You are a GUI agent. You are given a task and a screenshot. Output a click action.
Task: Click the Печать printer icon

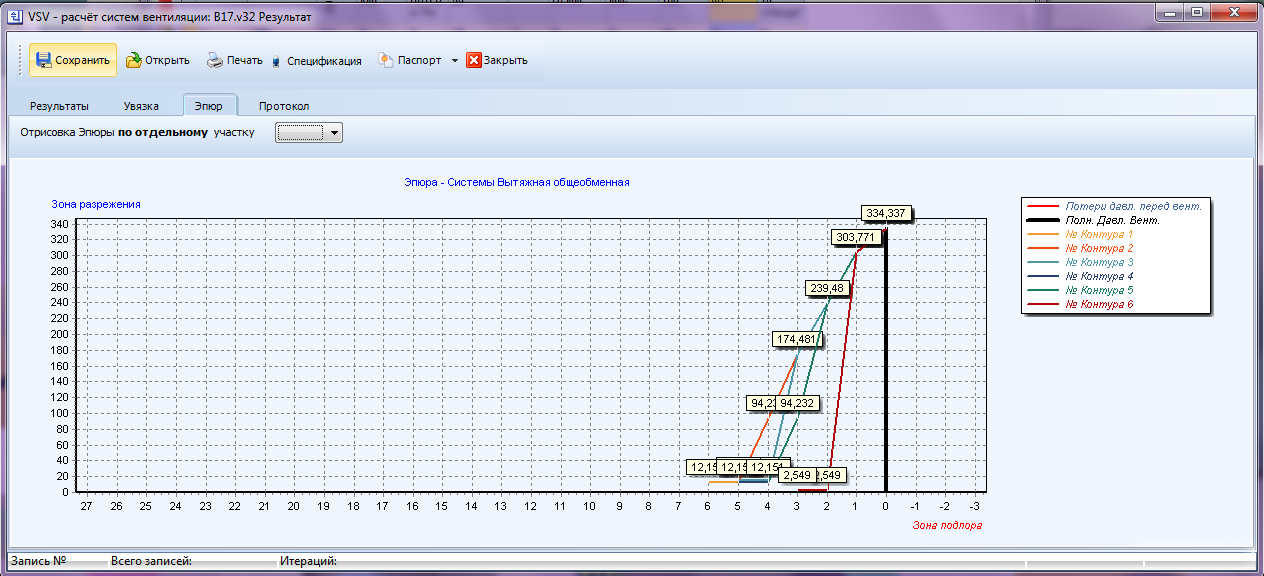click(x=215, y=60)
